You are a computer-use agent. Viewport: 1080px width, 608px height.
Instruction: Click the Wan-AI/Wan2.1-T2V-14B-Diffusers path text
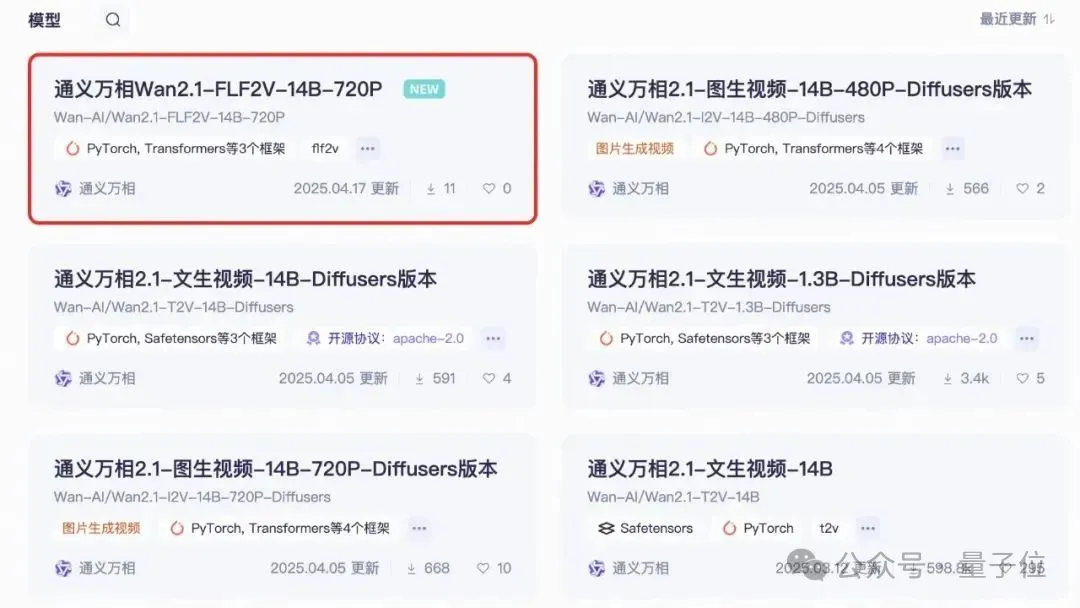(x=174, y=307)
